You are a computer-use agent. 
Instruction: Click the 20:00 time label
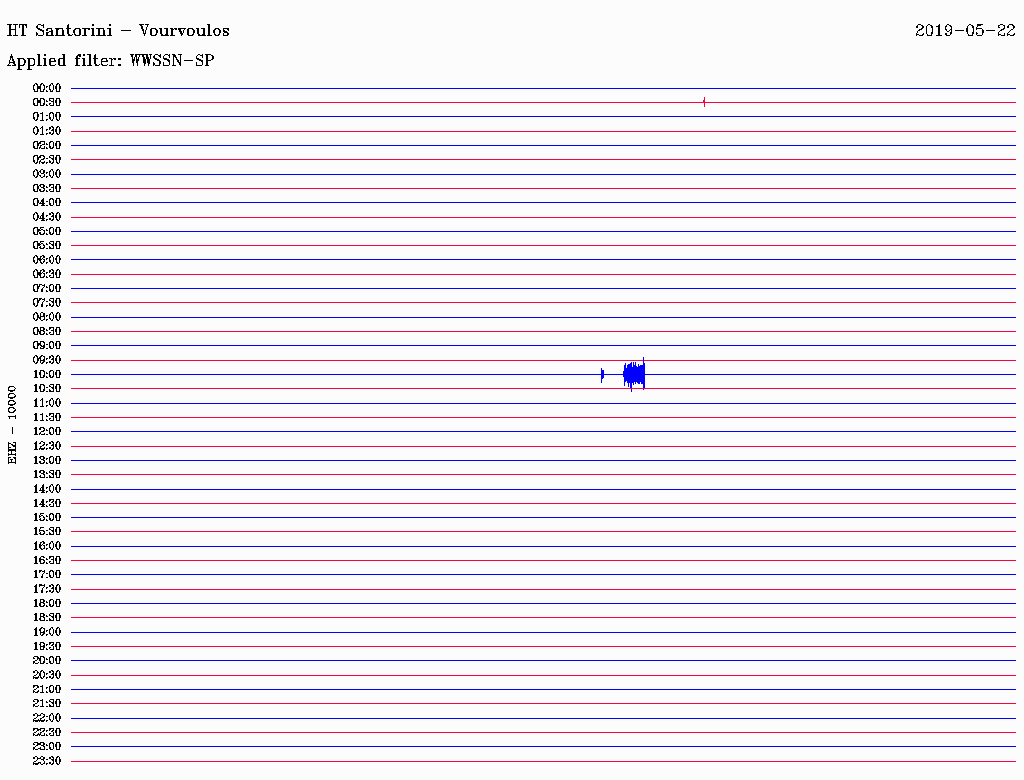[x=47, y=660]
